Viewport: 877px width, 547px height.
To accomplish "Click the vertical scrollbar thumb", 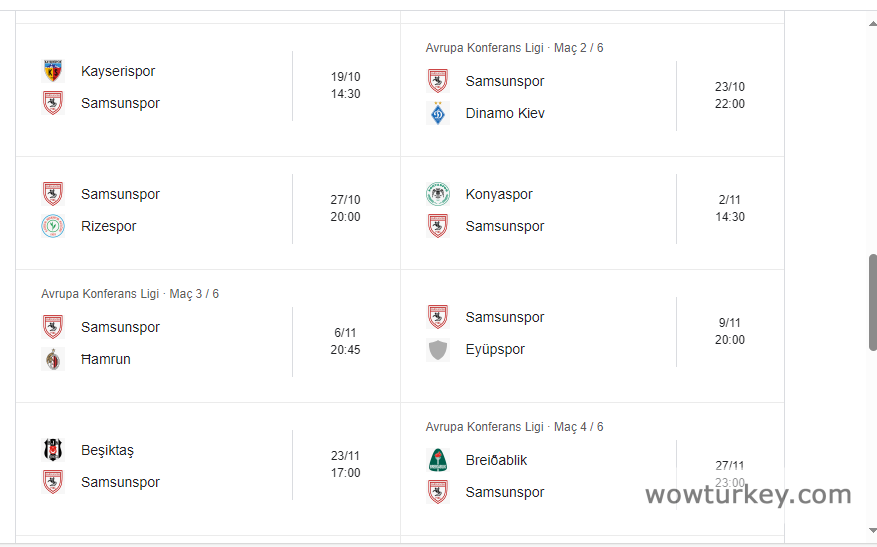I will tap(872, 302).
